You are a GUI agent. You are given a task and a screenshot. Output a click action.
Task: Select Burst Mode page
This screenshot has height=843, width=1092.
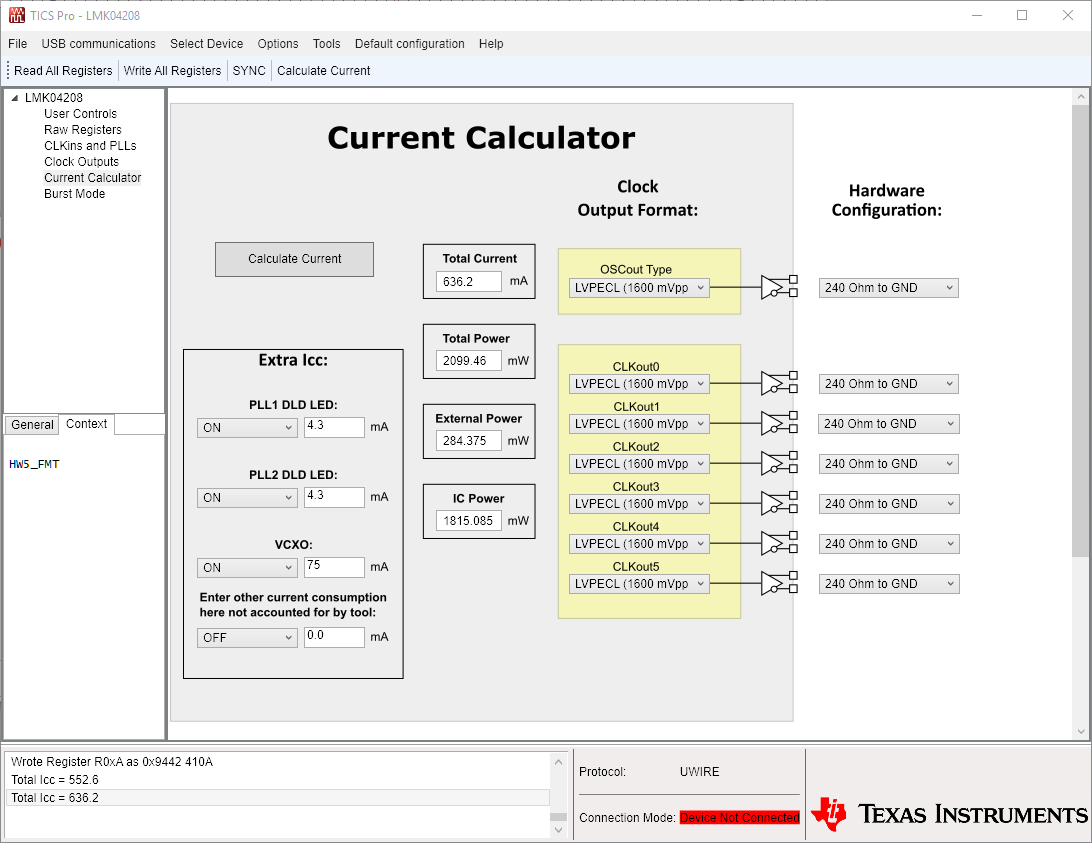[74, 194]
